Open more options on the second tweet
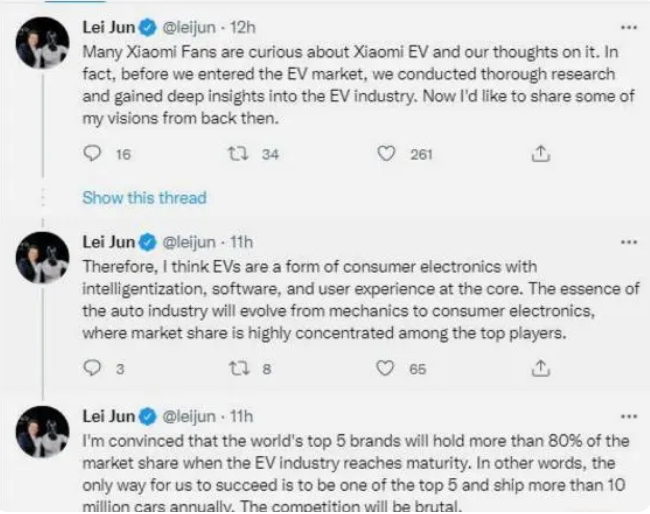Image resolution: width=650 pixels, height=514 pixels. coord(629,242)
